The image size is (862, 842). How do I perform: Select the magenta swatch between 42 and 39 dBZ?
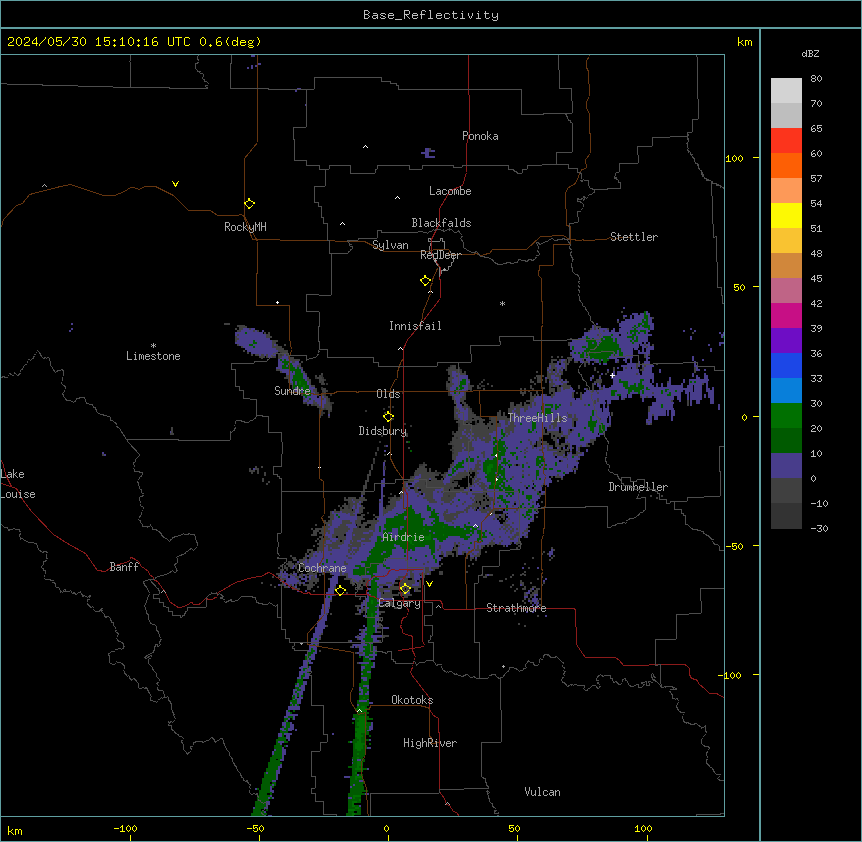pyautogui.click(x=786, y=315)
